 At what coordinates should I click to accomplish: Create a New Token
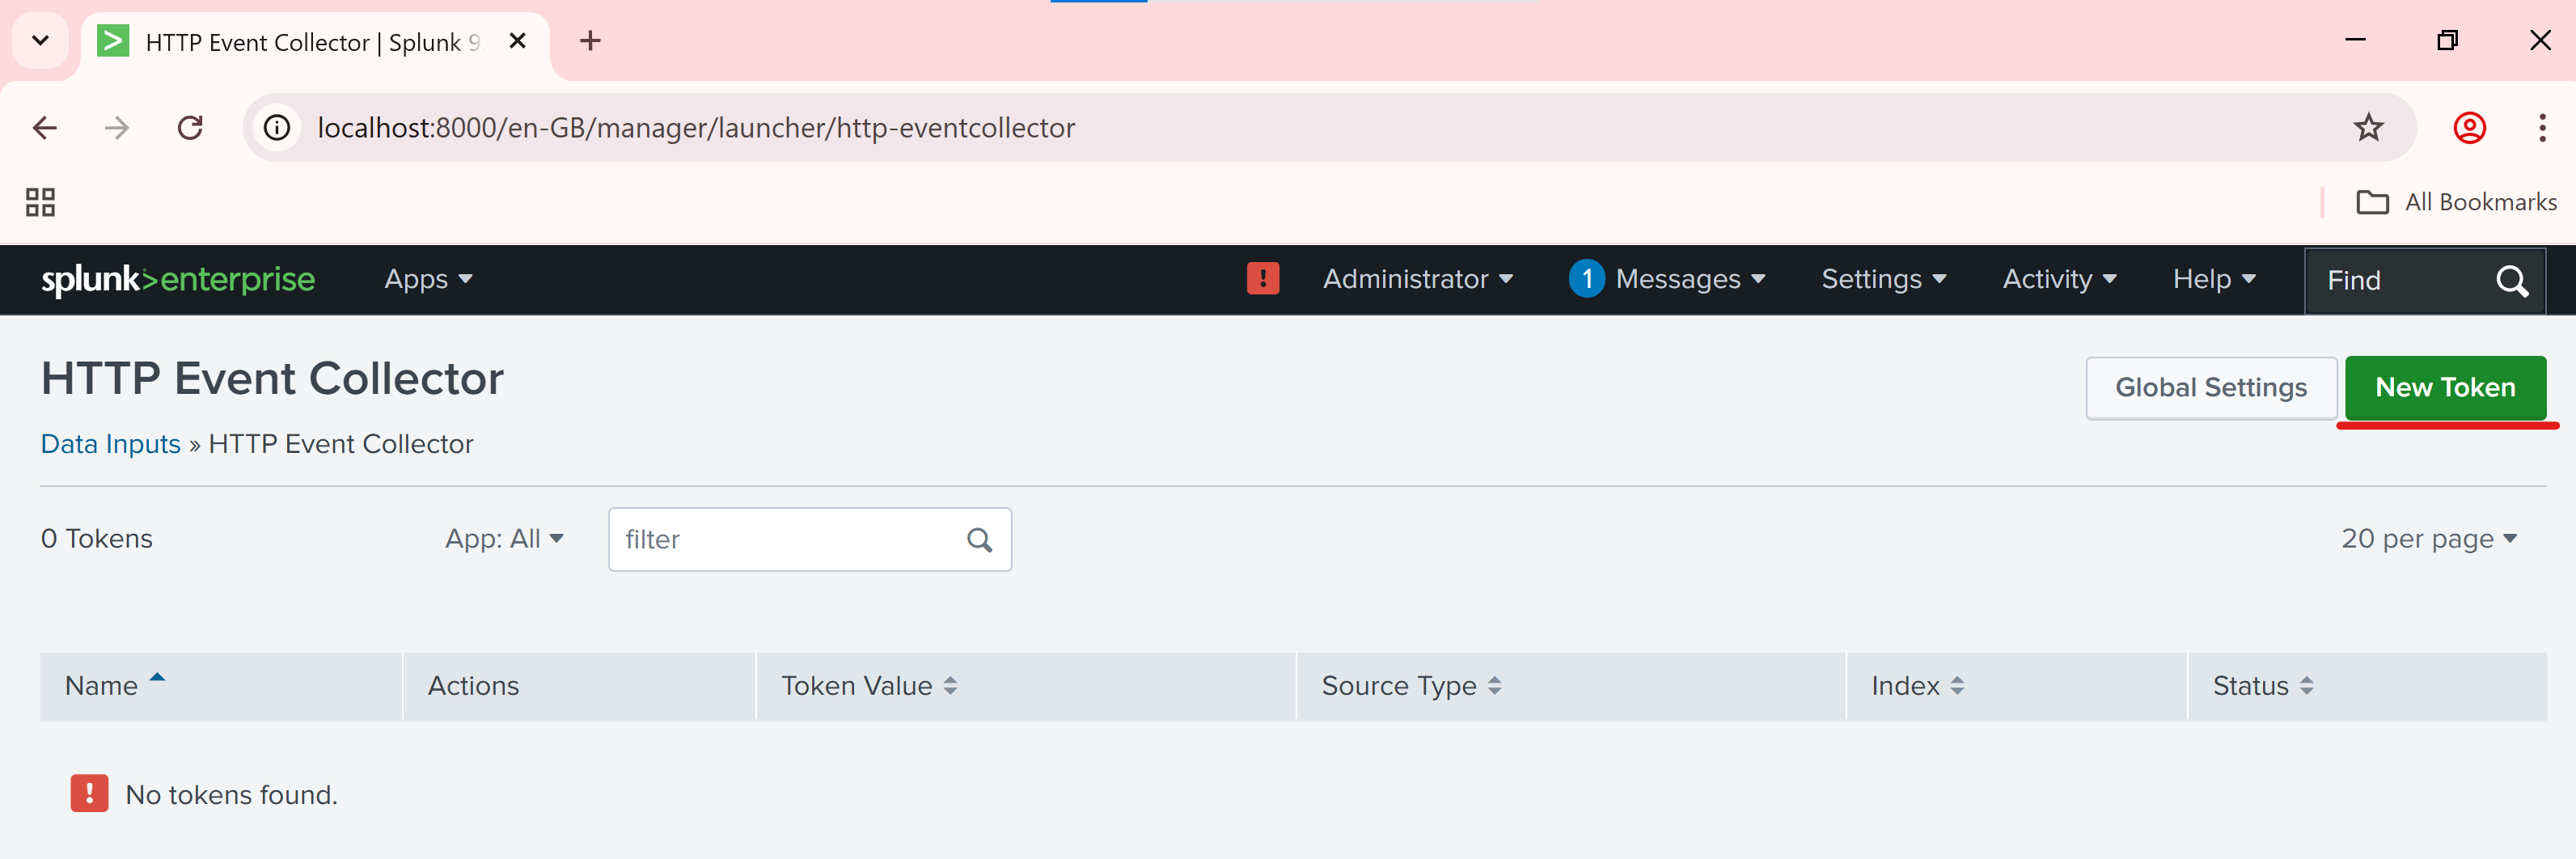[2444, 388]
